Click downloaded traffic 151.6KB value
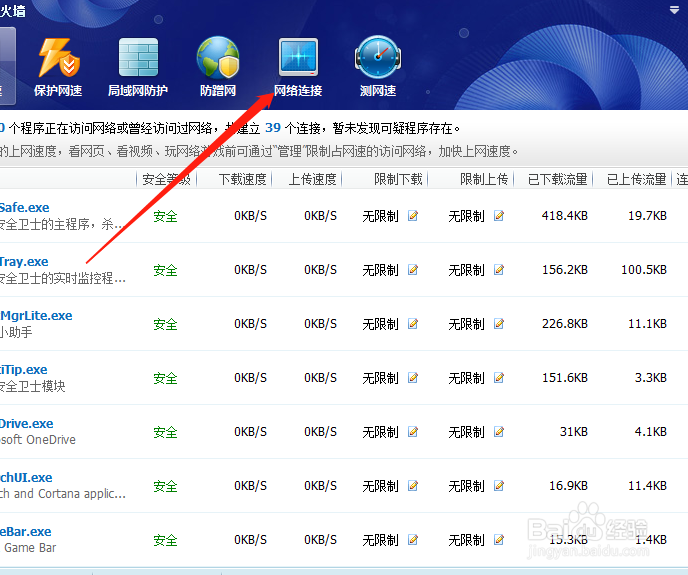This screenshot has width=688, height=575. (565, 377)
